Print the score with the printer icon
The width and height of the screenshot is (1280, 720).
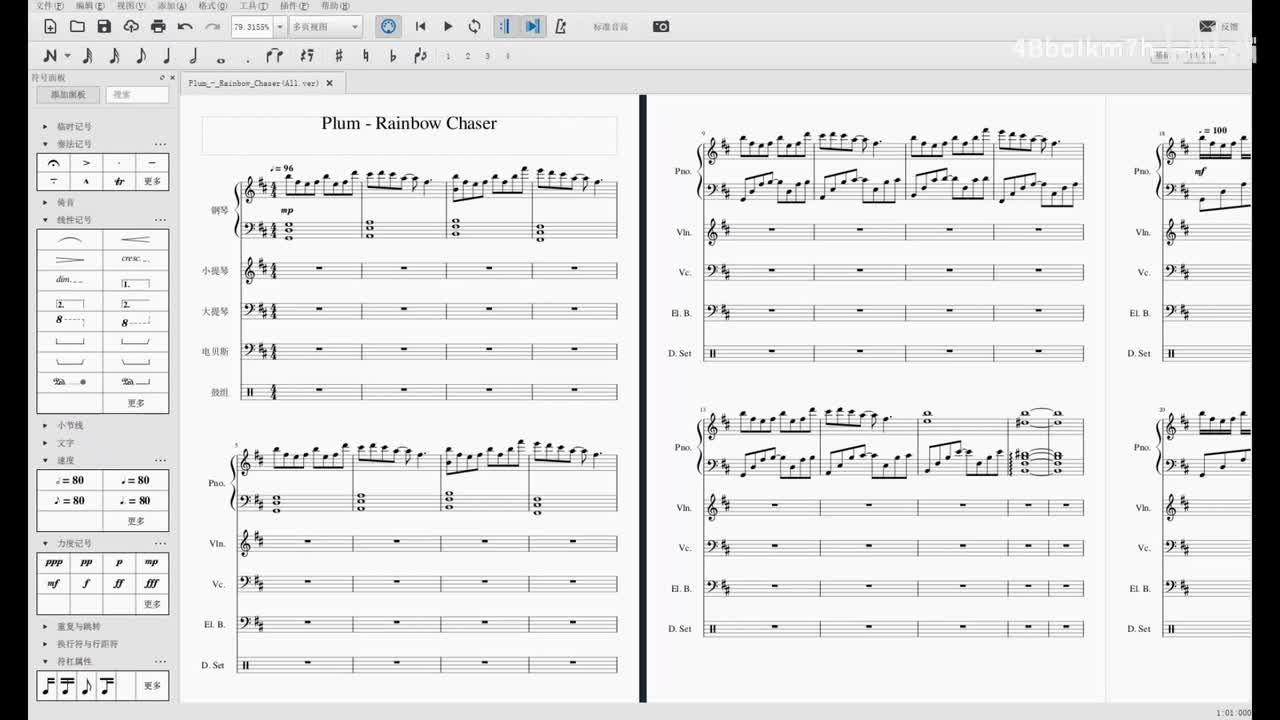[x=158, y=26]
